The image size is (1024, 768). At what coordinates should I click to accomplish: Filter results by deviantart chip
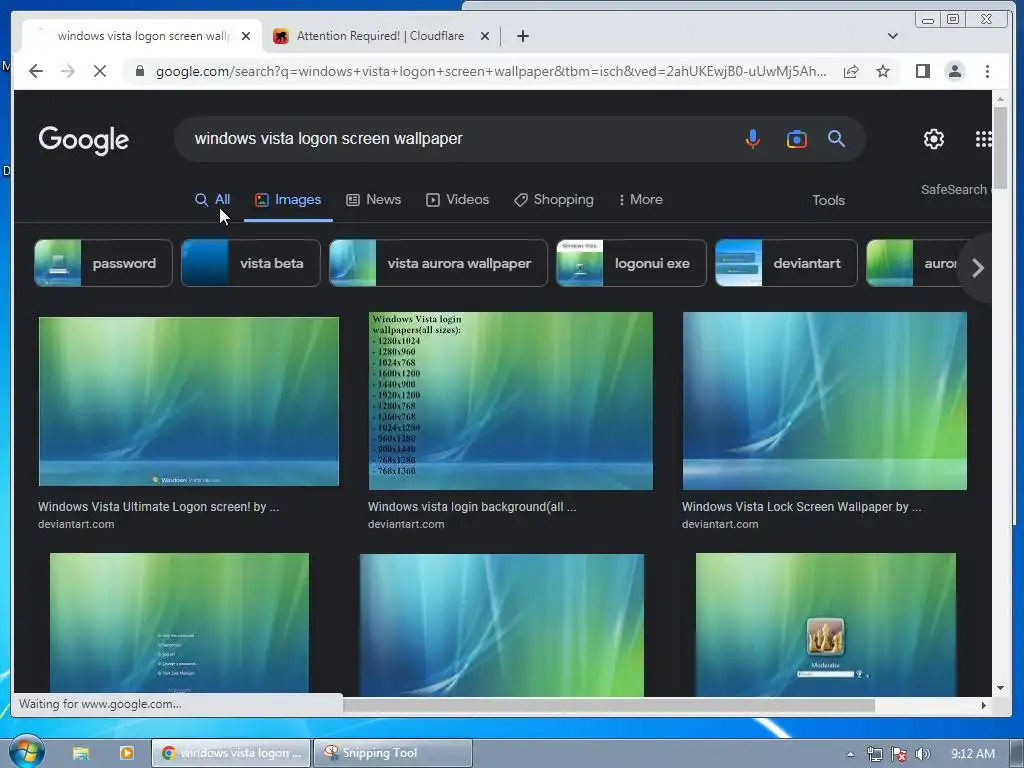click(786, 263)
